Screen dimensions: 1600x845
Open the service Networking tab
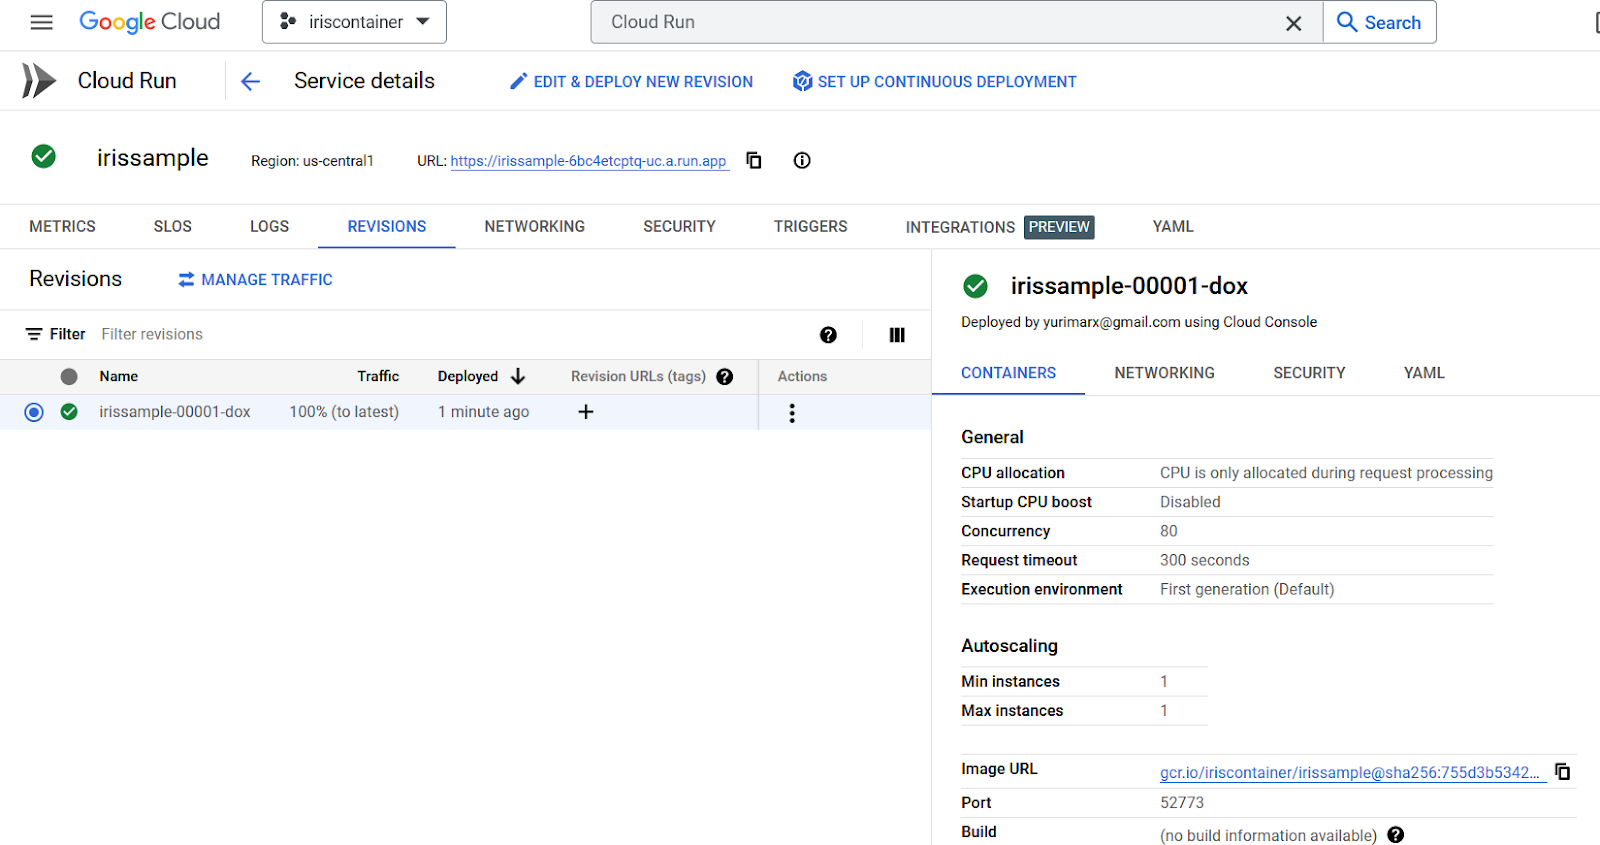(535, 227)
